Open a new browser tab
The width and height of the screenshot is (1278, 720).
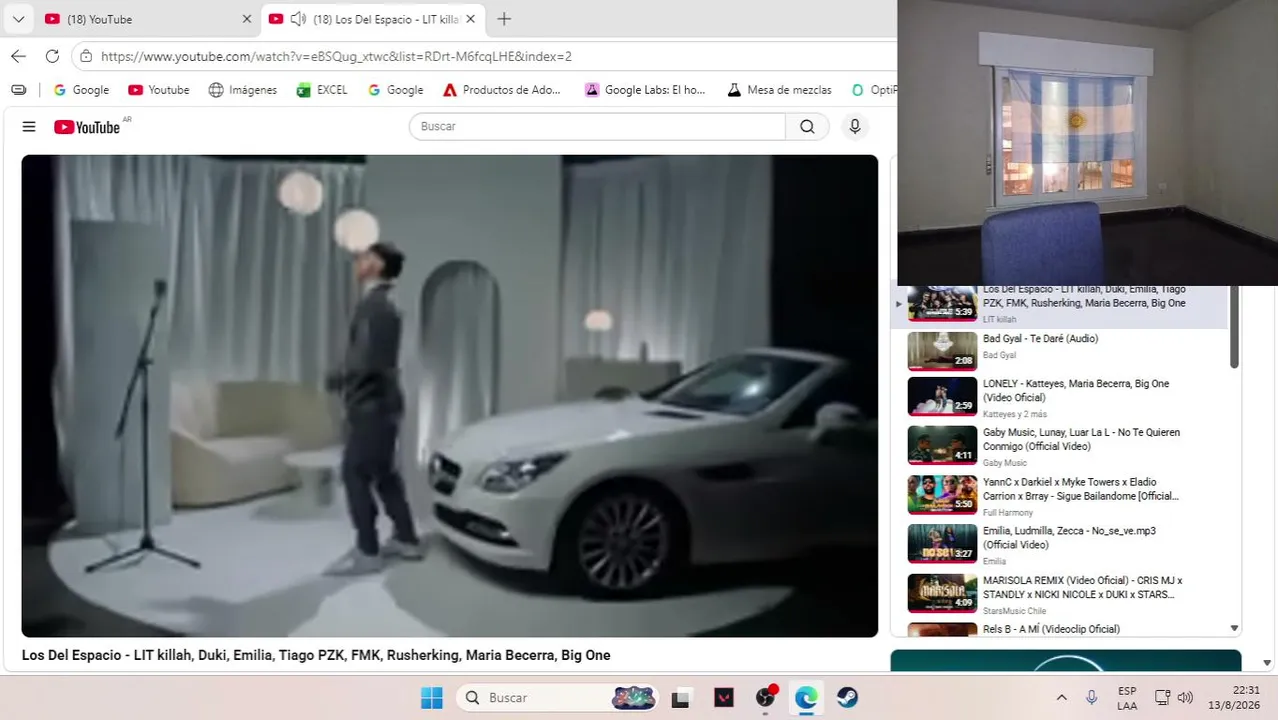(504, 19)
